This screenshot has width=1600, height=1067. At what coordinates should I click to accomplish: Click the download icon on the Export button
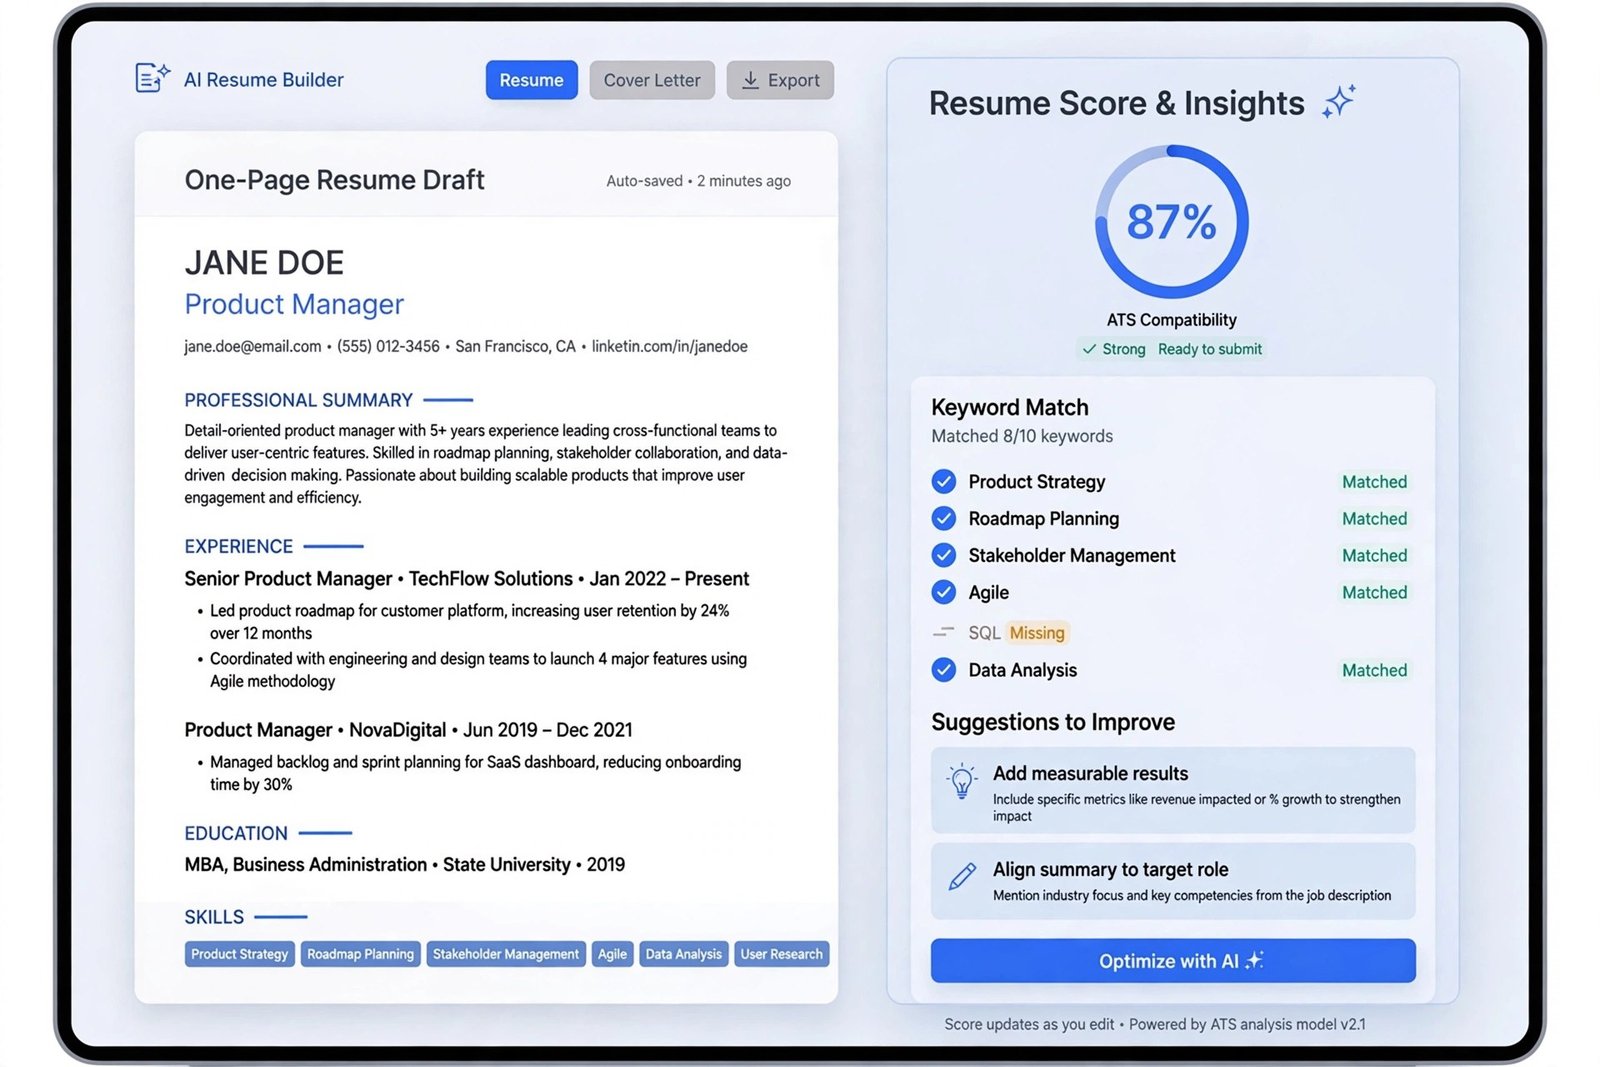click(x=750, y=80)
